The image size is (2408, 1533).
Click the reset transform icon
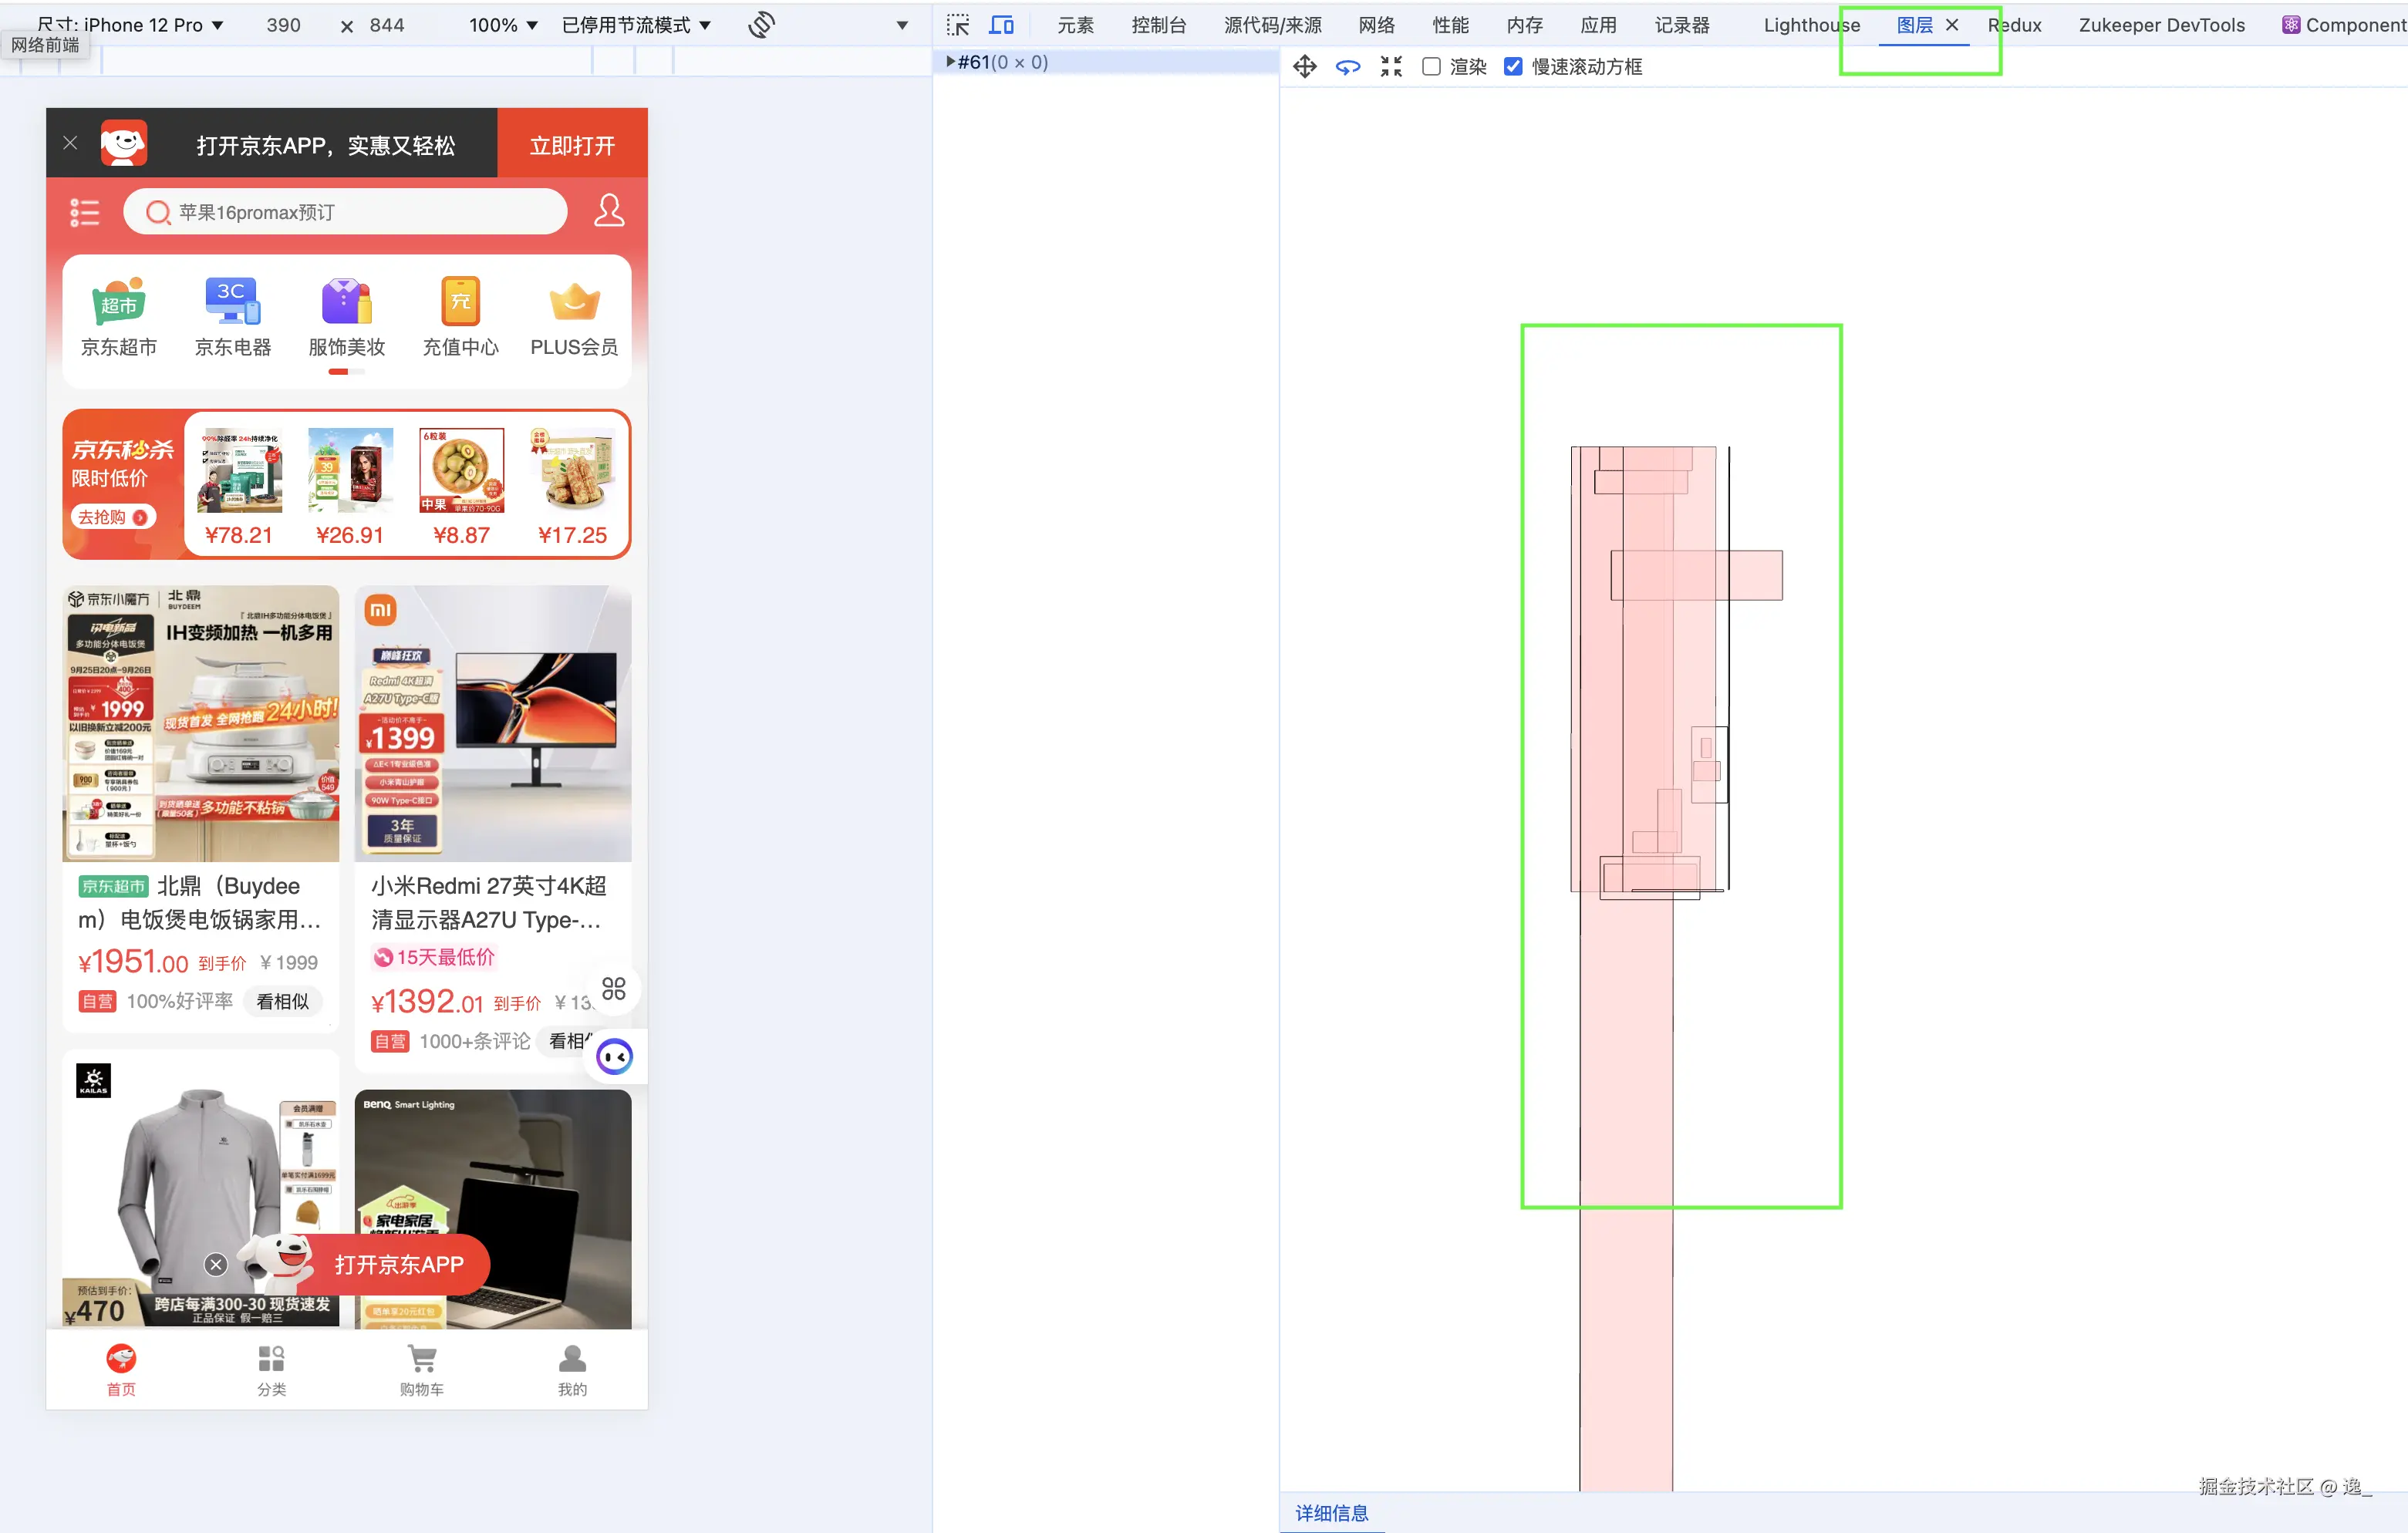click(x=1390, y=67)
